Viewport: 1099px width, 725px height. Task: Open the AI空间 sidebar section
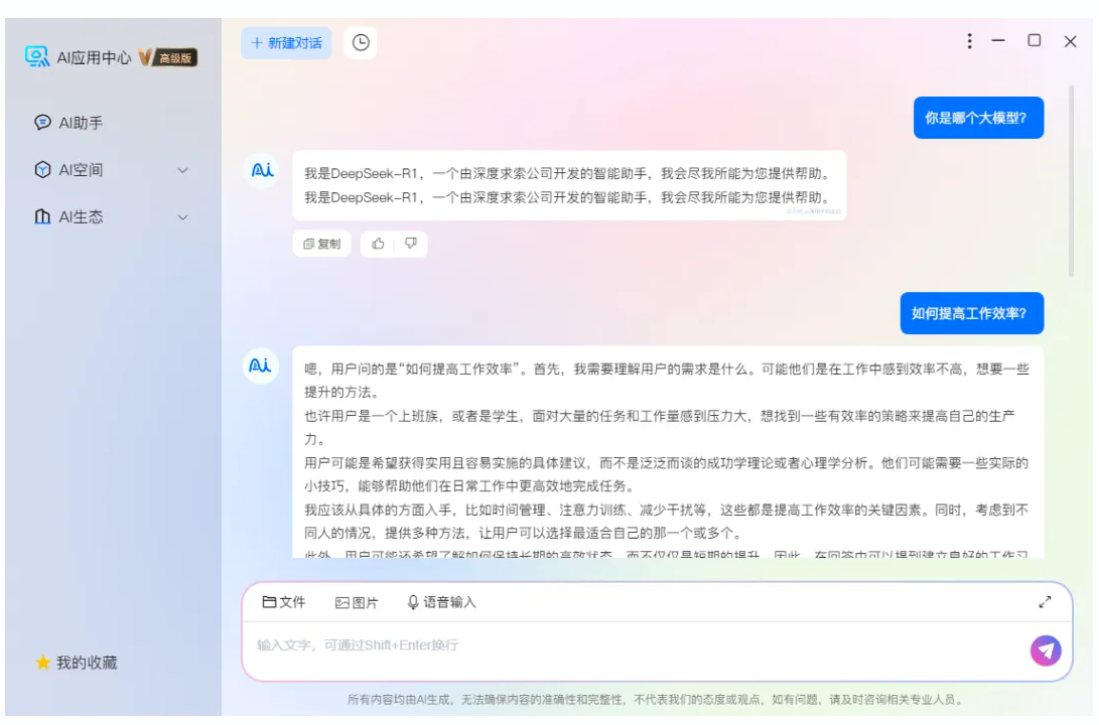69,170
